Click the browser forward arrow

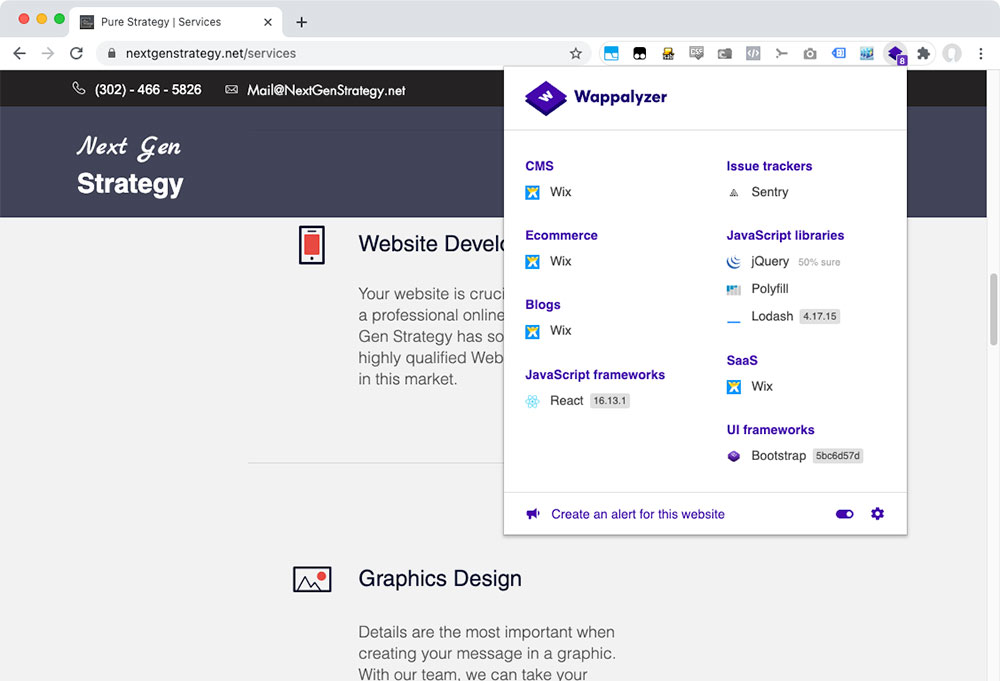(48, 54)
